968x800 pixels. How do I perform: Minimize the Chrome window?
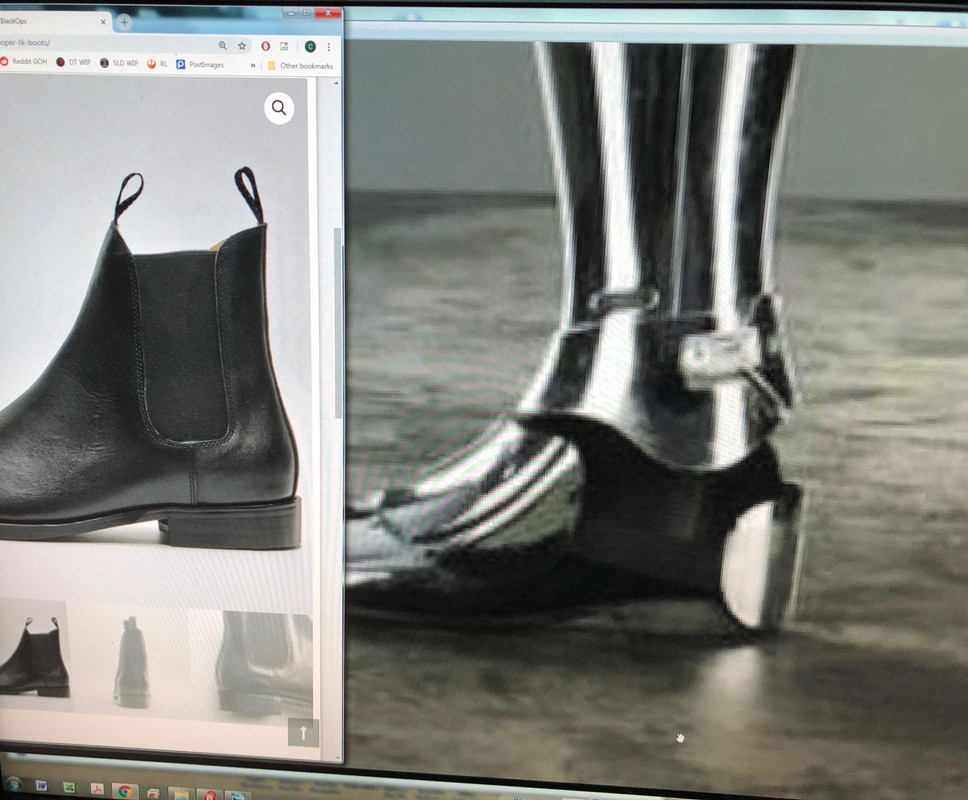coord(291,12)
